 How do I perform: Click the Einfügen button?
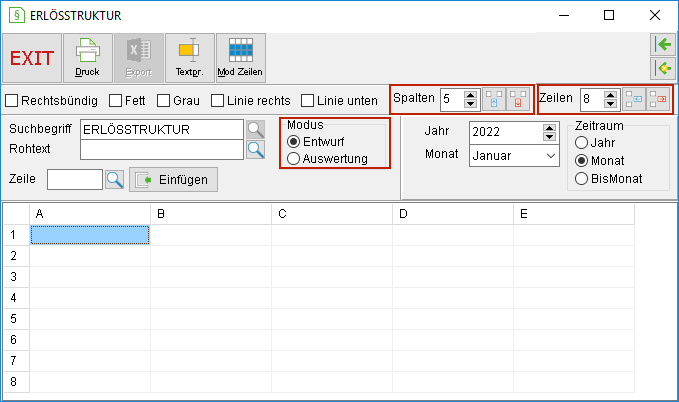coord(173,179)
